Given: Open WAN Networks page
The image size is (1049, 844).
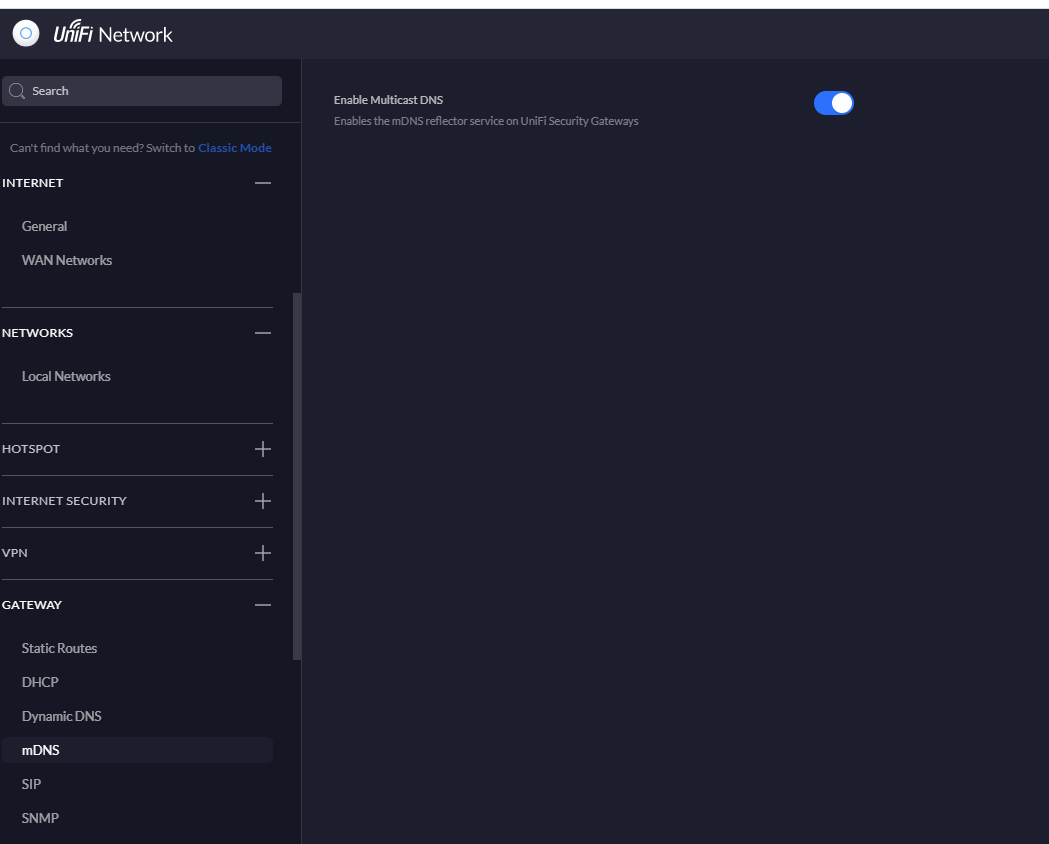Looking at the screenshot, I should pyautogui.click(x=67, y=261).
